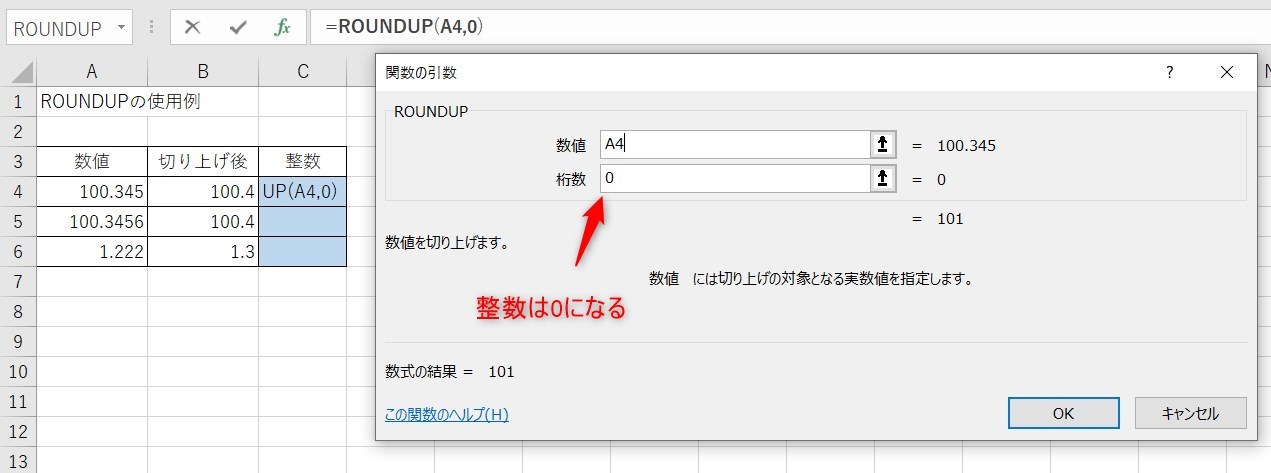
Task: Select column B header
Action: (x=203, y=71)
